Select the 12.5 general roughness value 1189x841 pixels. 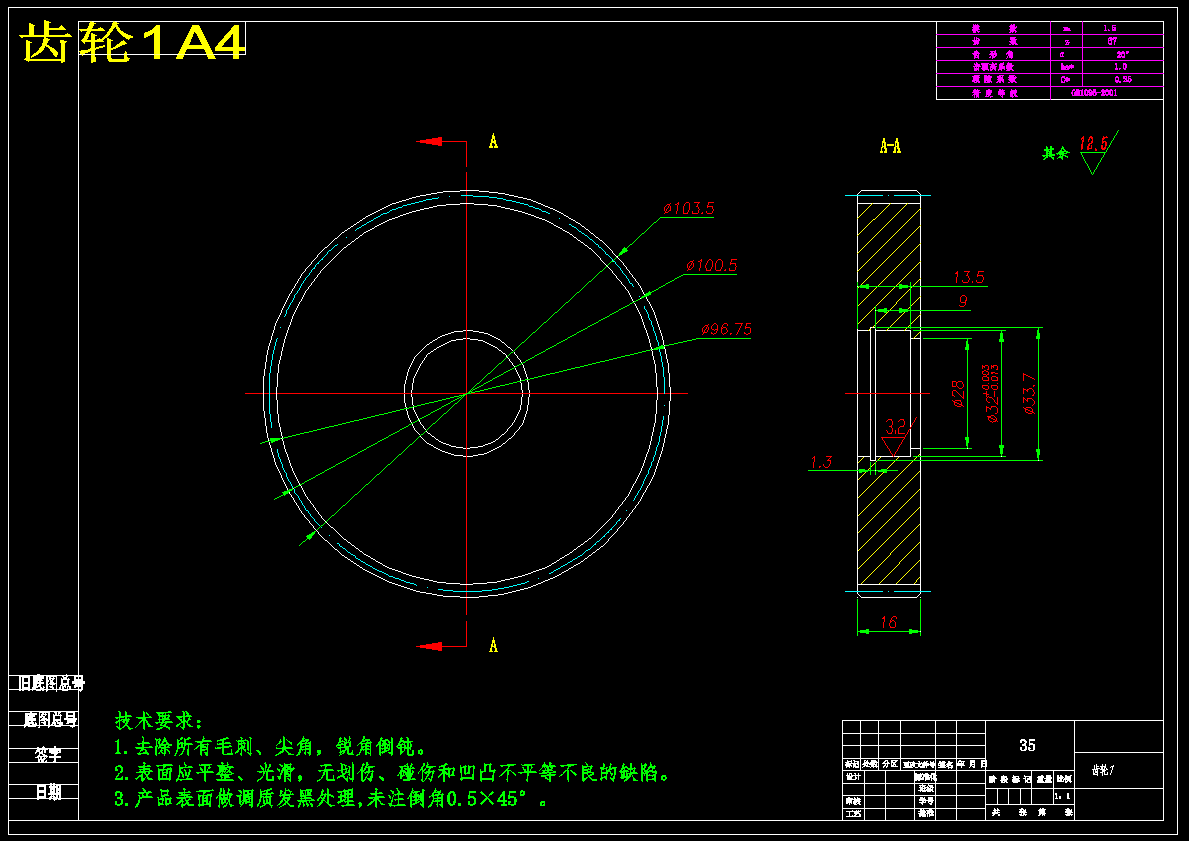tap(1093, 143)
